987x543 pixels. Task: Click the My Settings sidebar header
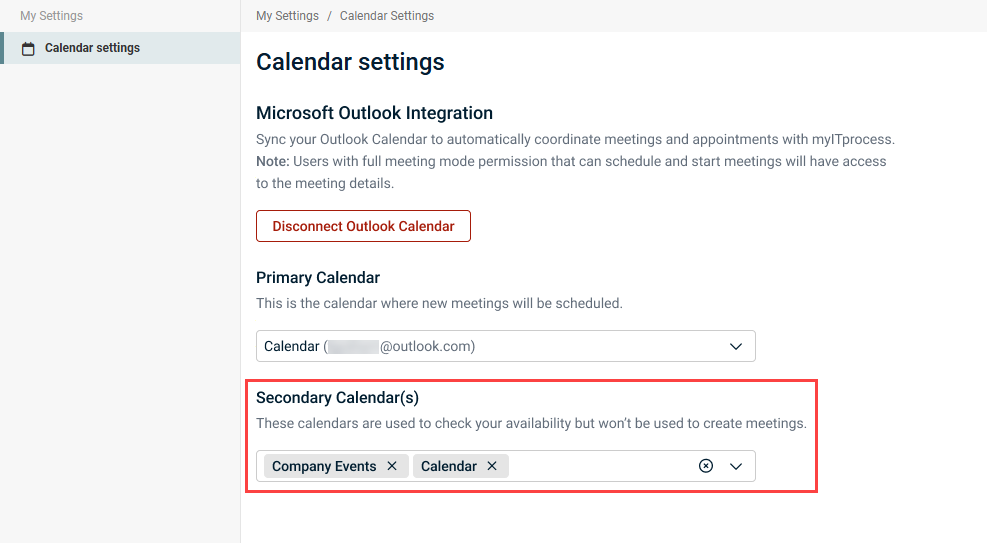click(x=52, y=16)
